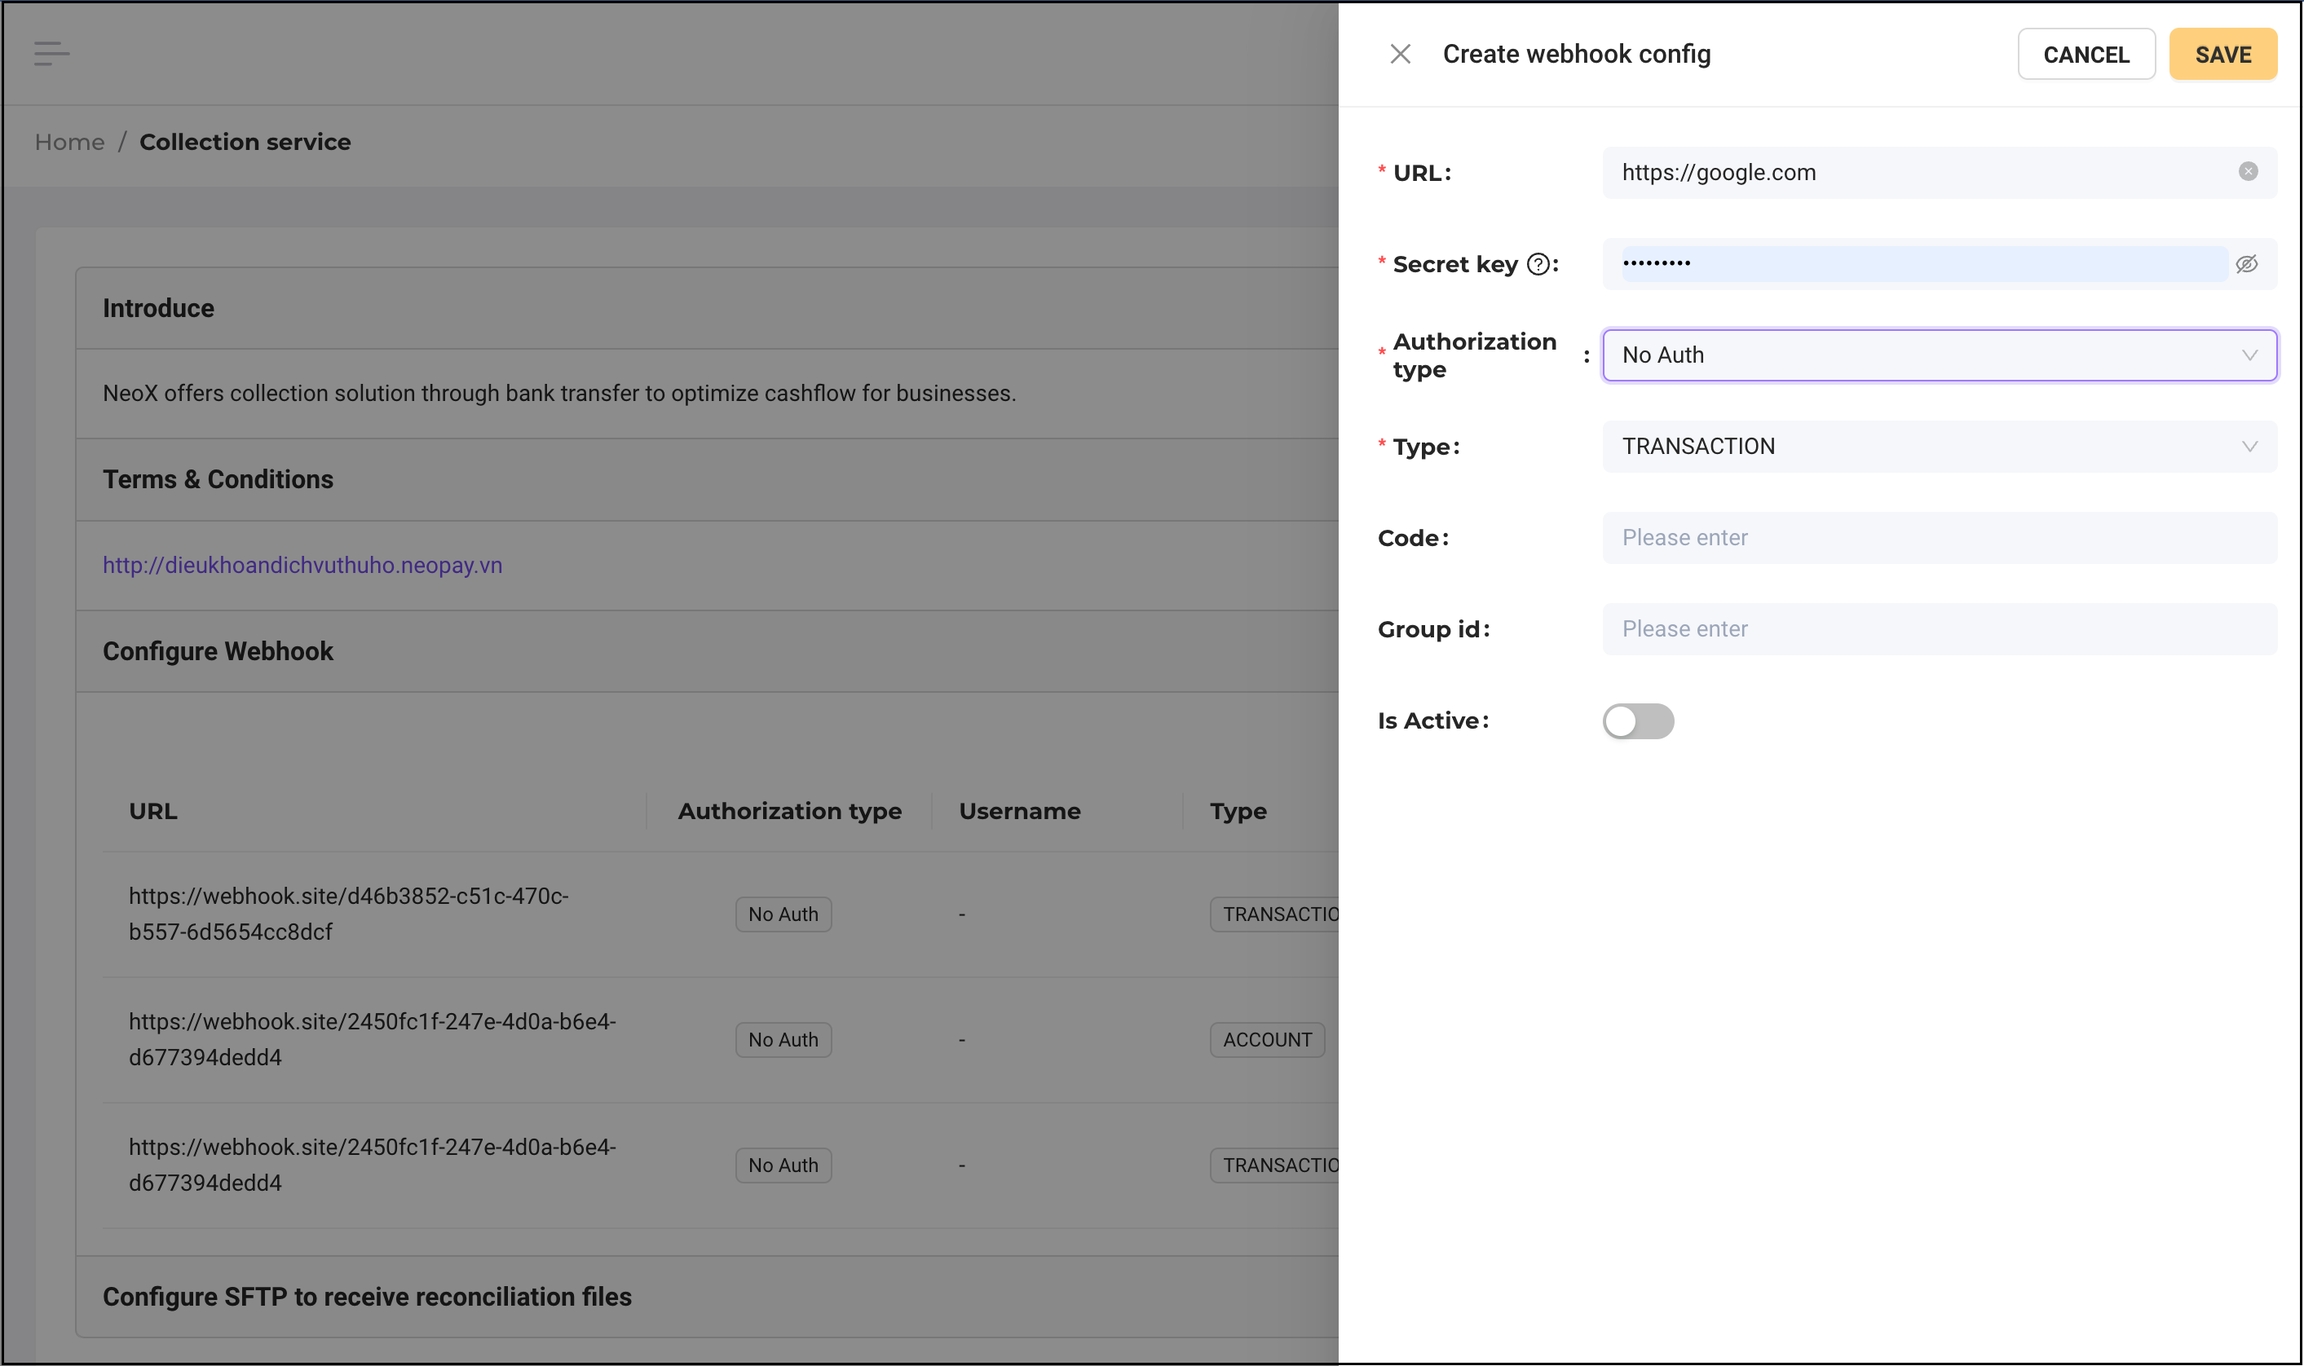Viewport: 2304px width, 1366px height.
Task: Click the Secret key help question icon
Action: click(1538, 265)
